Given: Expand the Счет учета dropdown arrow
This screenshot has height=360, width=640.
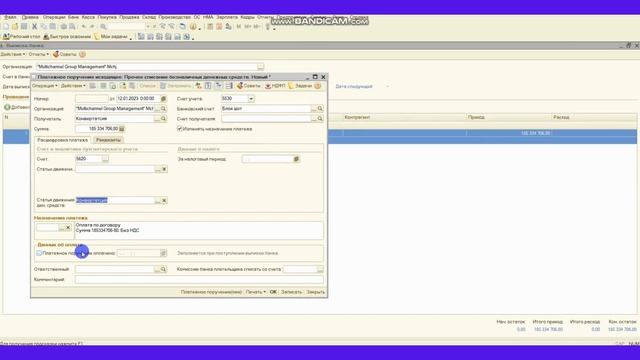Looking at the screenshot, I should tap(251, 99).
